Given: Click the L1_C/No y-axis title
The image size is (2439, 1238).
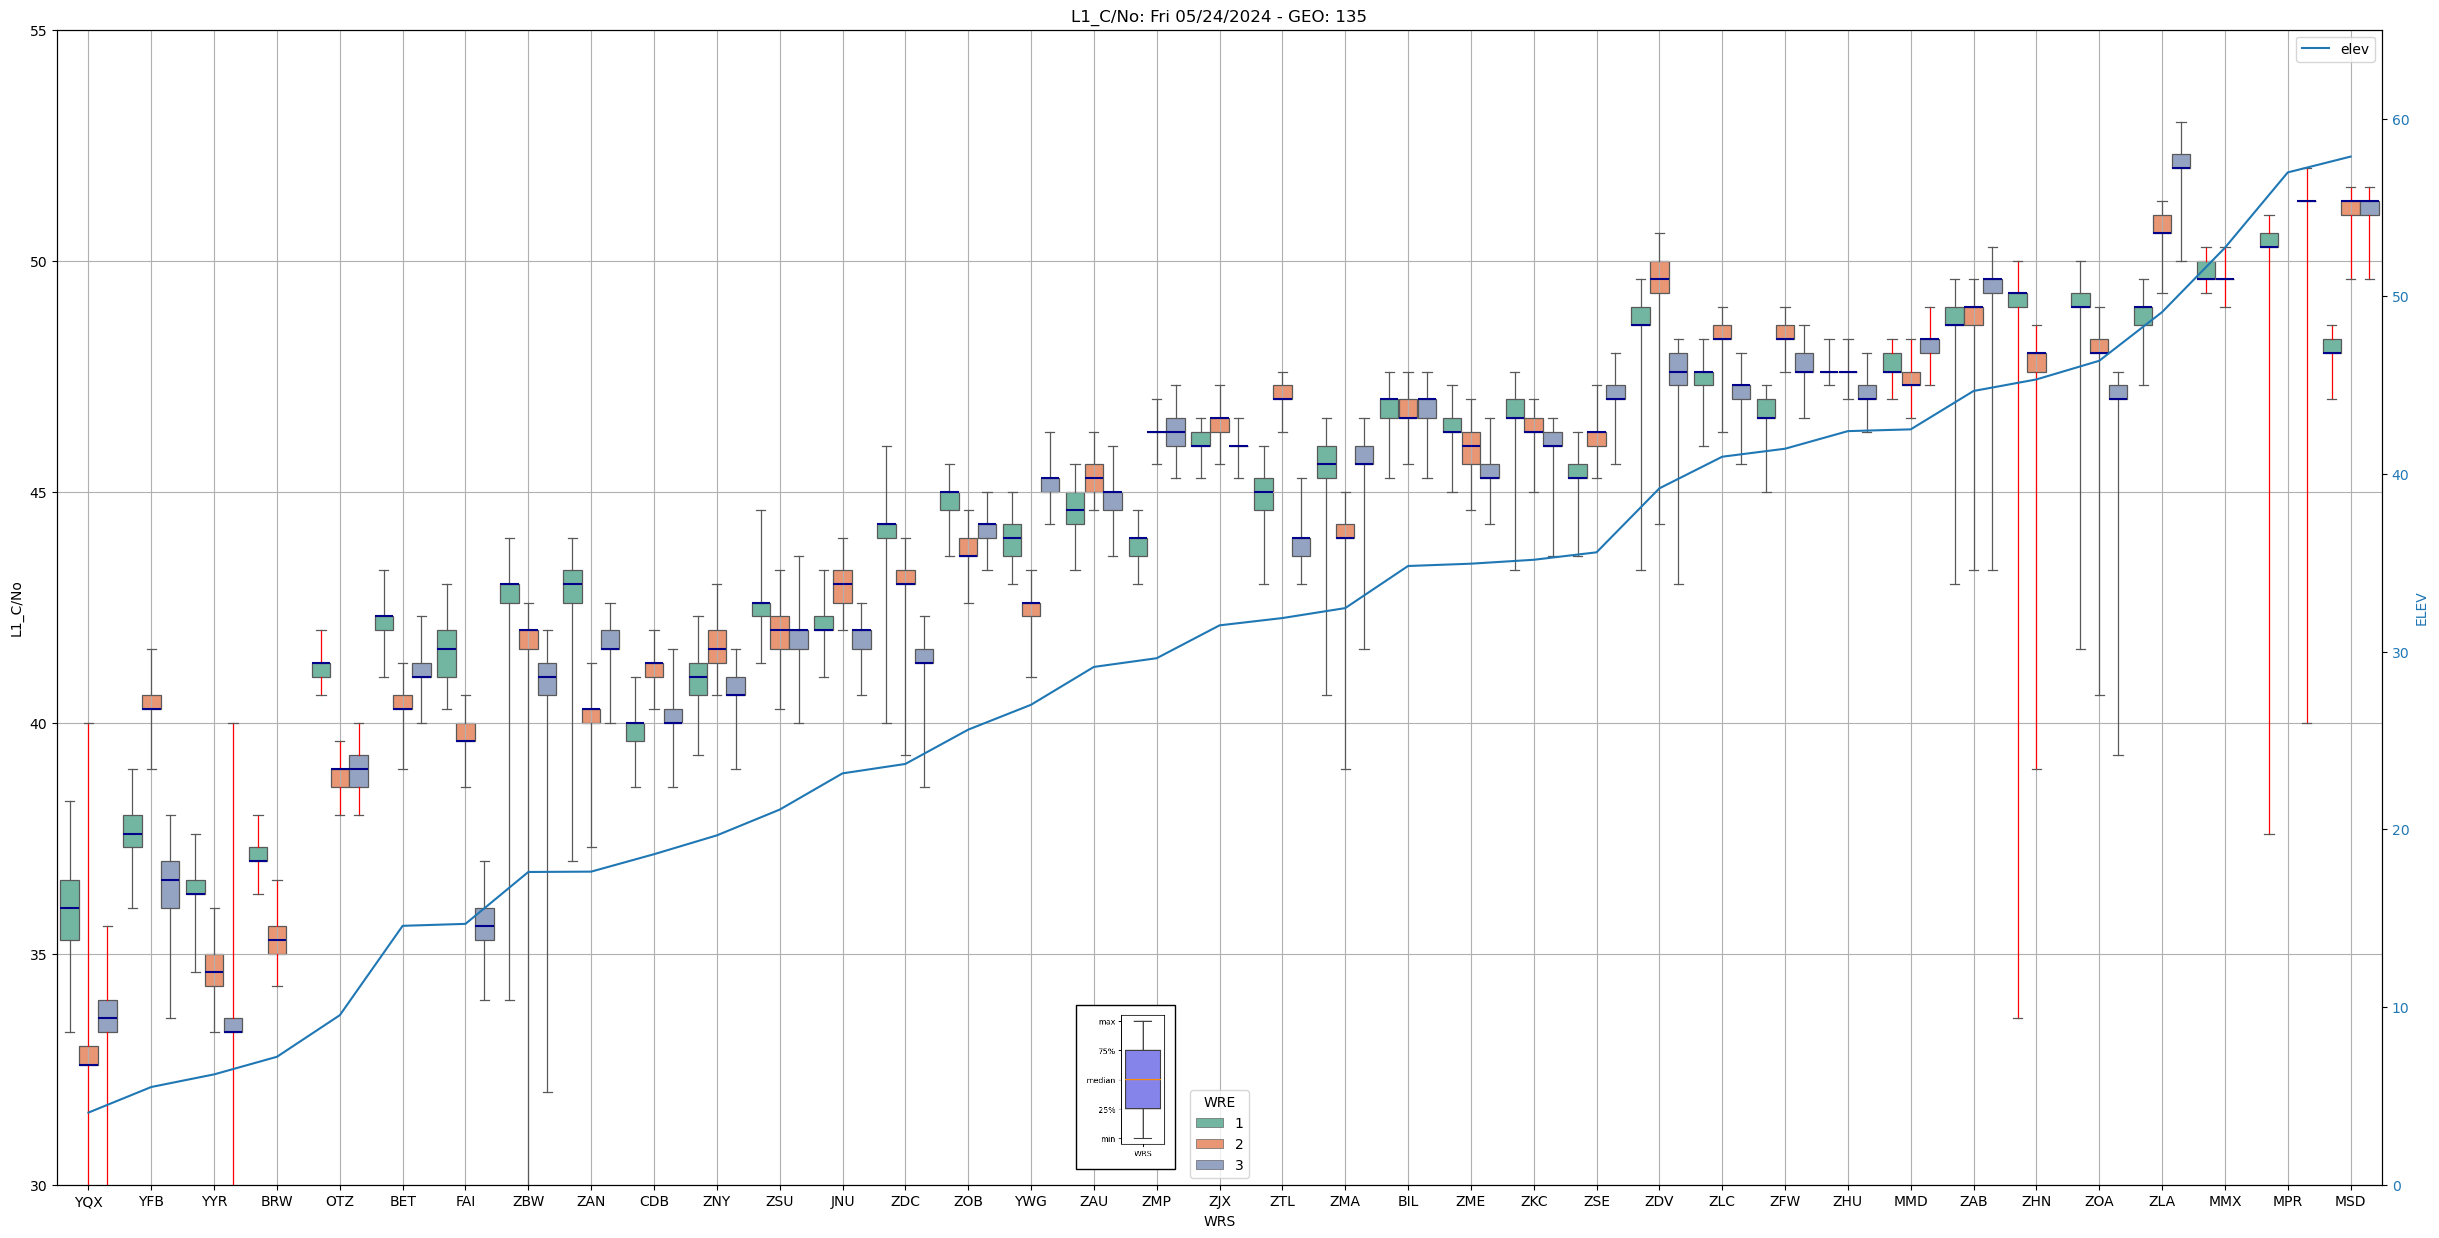Looking at the screenshot, I should [x=16, y=608].
